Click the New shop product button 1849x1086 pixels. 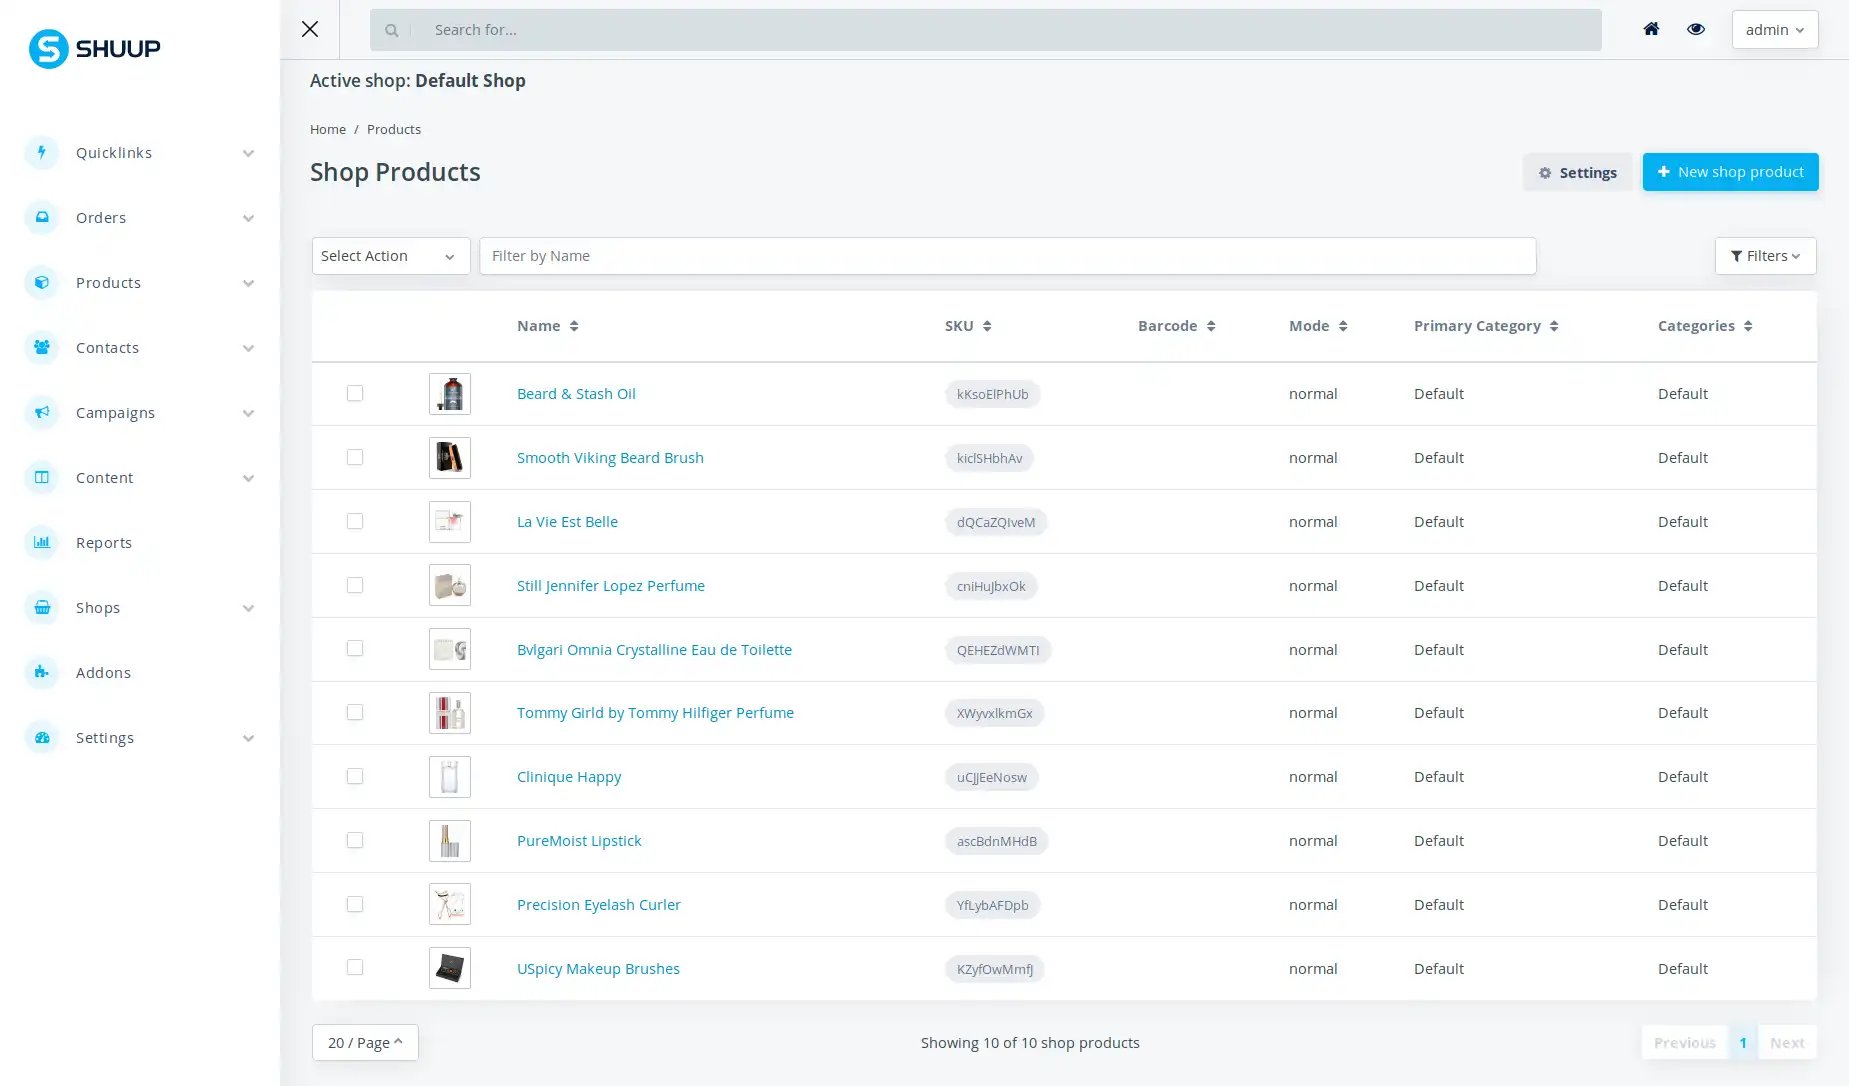point(1730,172)
